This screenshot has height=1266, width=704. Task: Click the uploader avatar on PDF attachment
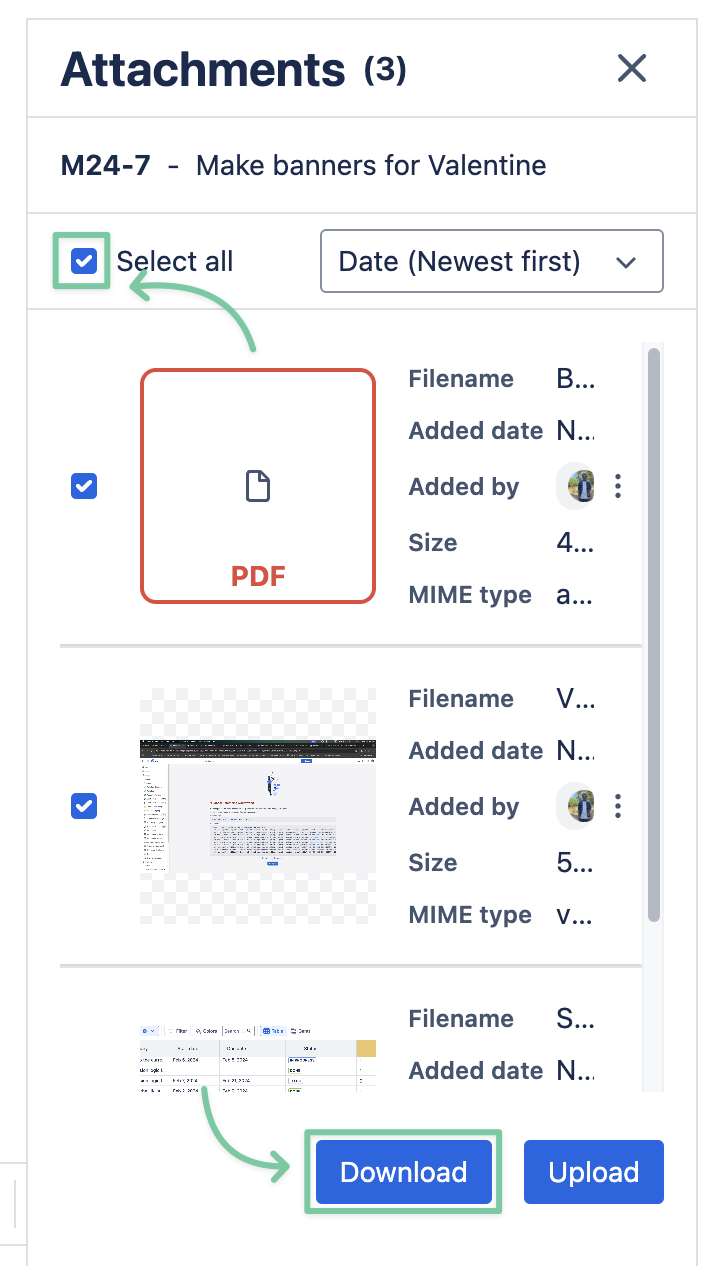(x=579, y=487)
